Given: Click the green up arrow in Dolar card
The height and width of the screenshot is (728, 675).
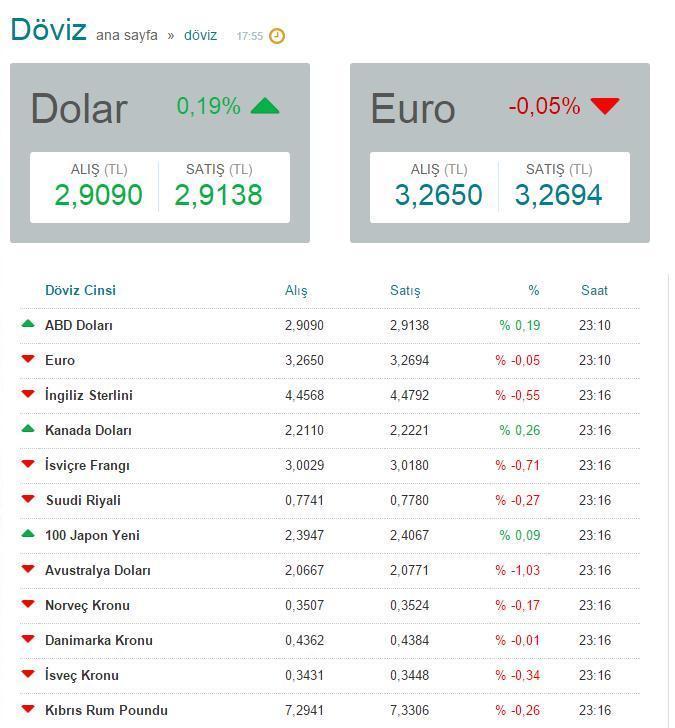Looking at the screenshot, I should (264, 106).
